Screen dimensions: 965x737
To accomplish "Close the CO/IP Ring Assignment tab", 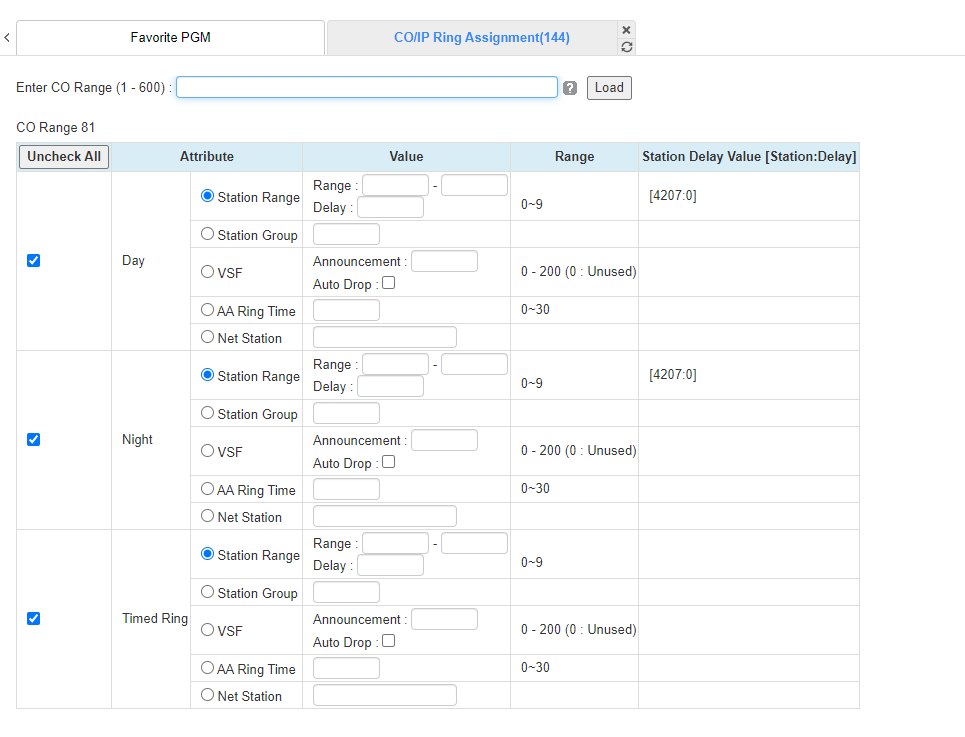I will pyautogui.click(x=626, y=30).
